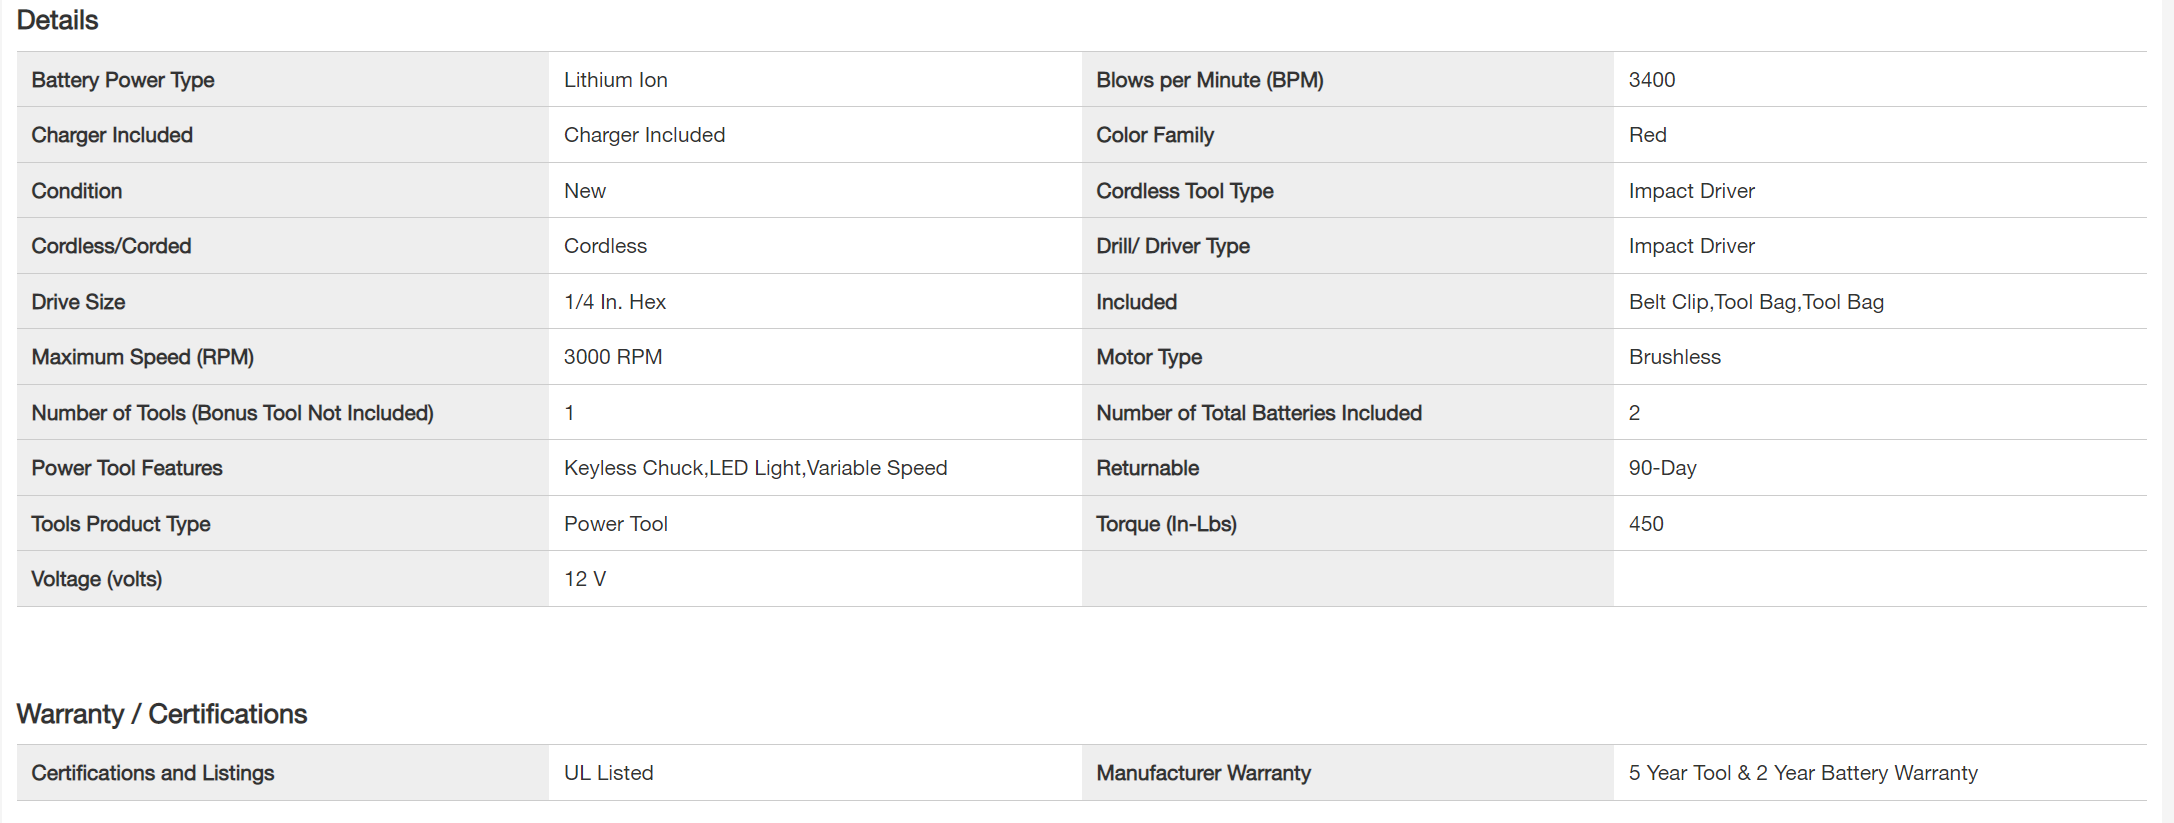Click the Color Family label
The width and height of the screenshot is (2174, 823).
click(x=1154, y=135)
